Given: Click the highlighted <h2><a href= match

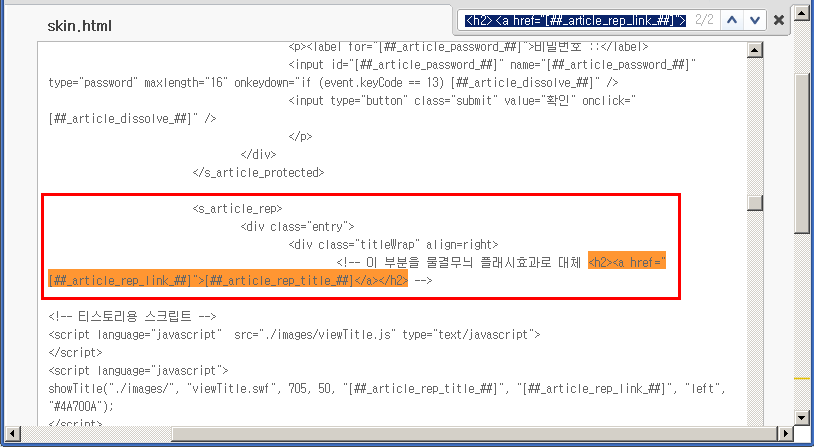Looking at the screenshot, I should point(627,263).
